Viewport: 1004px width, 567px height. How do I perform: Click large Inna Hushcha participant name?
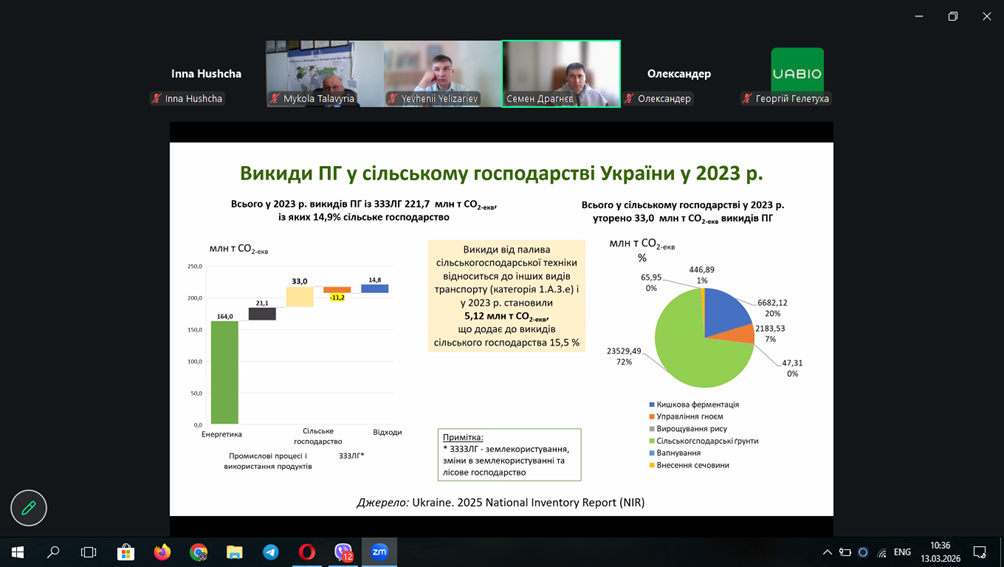(x=206, y=74)
